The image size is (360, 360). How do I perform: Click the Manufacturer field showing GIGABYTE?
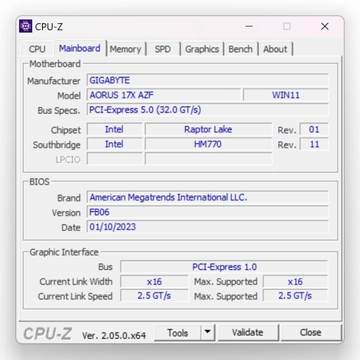(x=207, y=80)
